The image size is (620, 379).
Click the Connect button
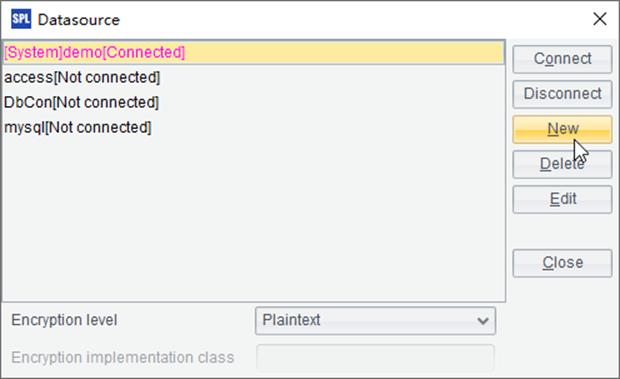tap(562, 59)
